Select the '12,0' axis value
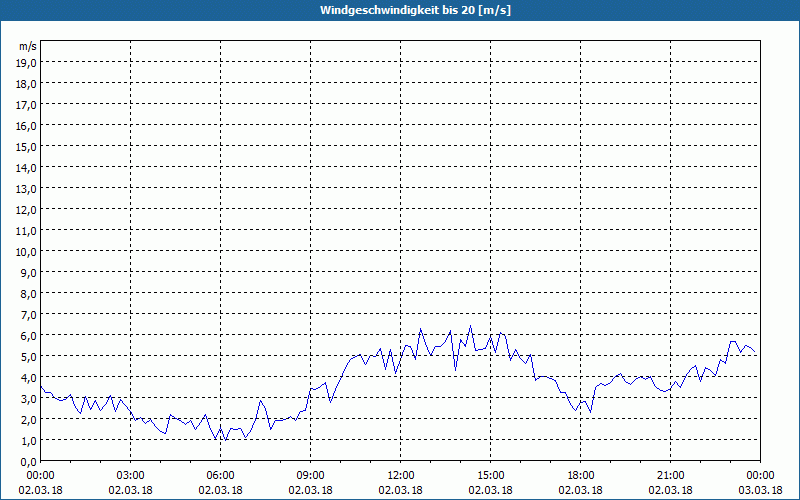The image size is (800, 500). pos(27,210)
